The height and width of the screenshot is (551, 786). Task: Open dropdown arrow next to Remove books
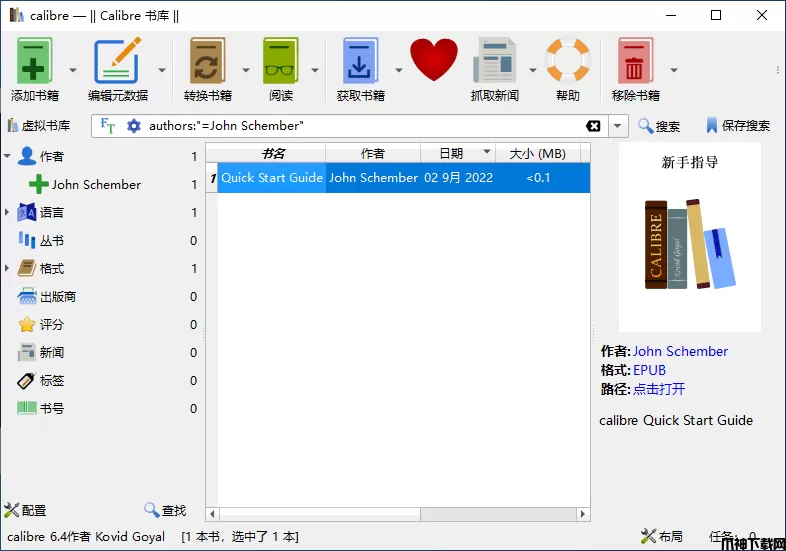674,70
